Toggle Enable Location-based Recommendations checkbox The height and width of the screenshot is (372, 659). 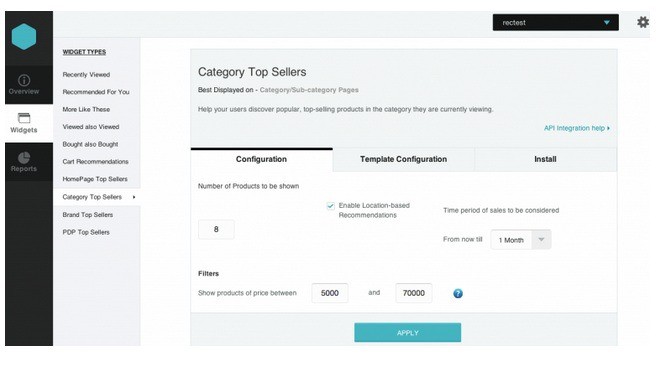(x=330, y=206)
